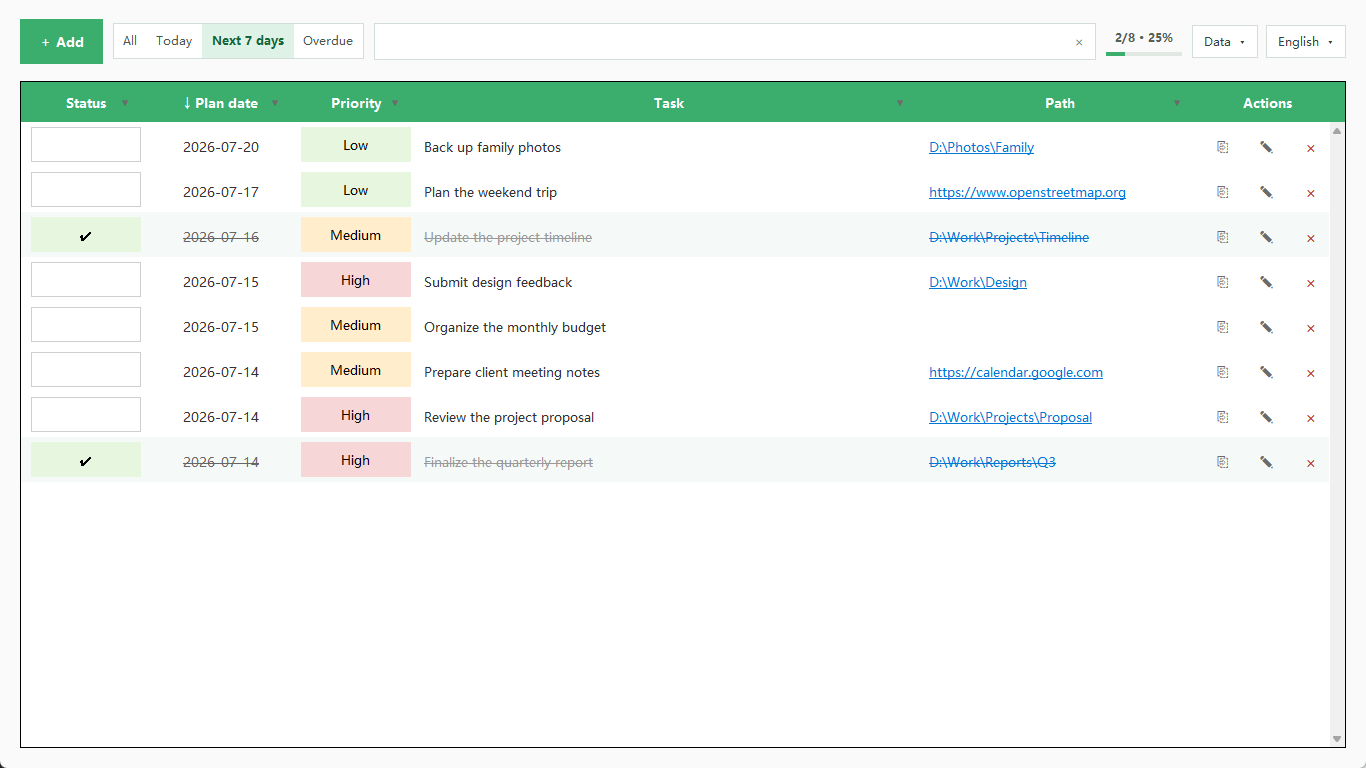1366x768 pixels.
Task: Open the D:\Work\Reports\Q3 link
Action: [992, 462]
